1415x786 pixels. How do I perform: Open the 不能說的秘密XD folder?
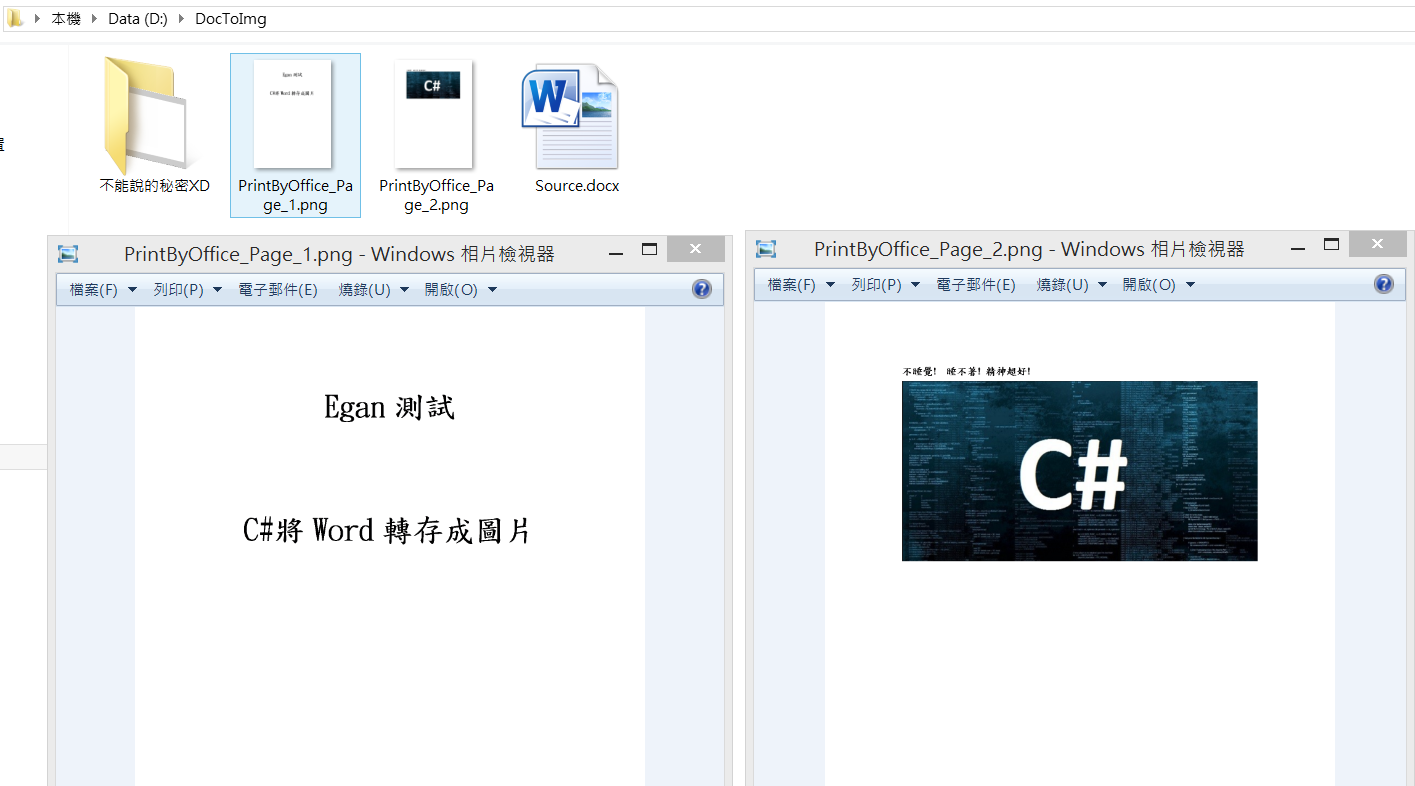(144, 115)
